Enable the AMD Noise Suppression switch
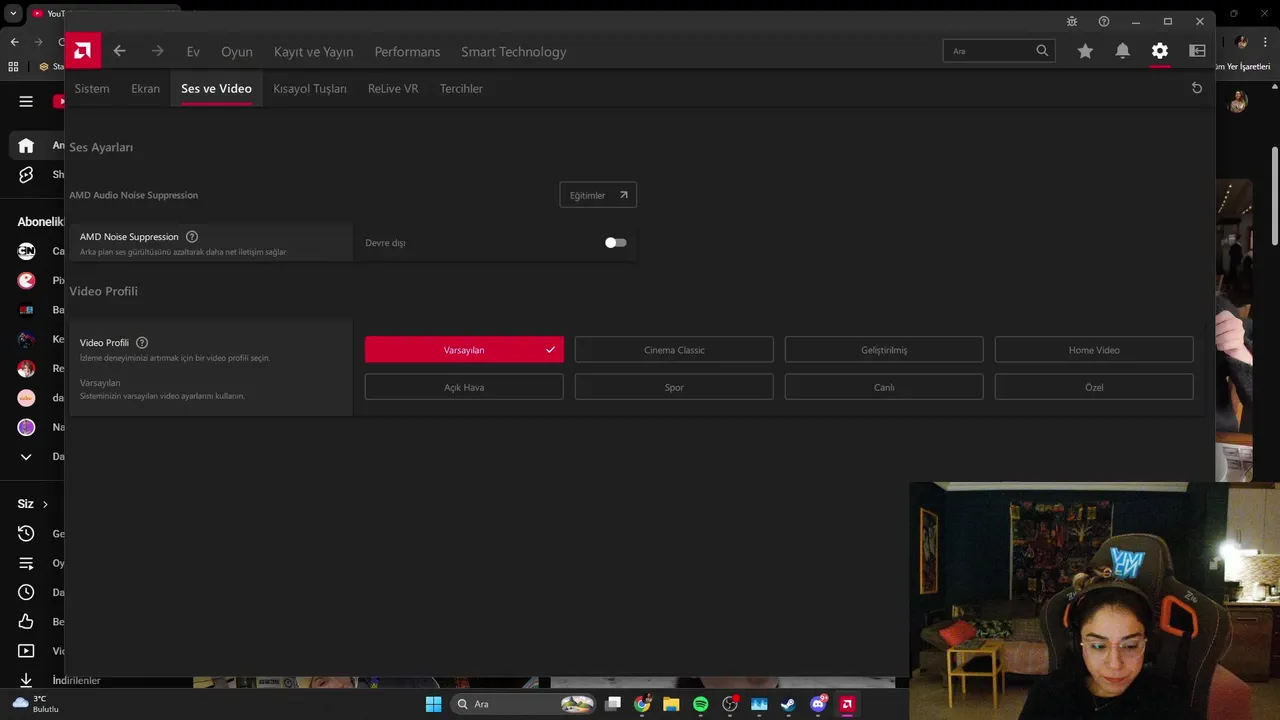Screen dimensions: 1280x720 [x=616, y=242]
